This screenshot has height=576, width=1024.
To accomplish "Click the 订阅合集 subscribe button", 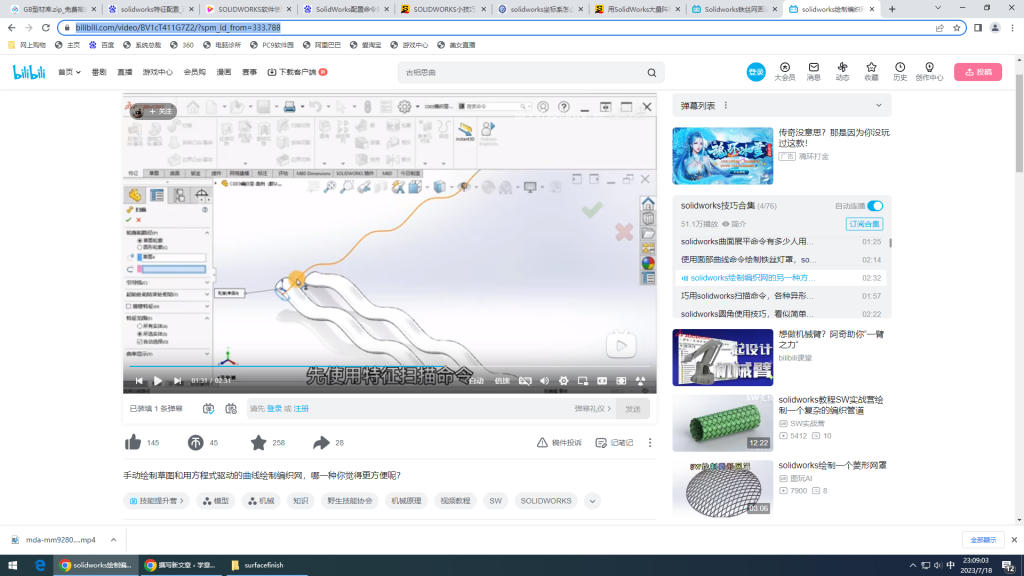I will pos(864,224).
